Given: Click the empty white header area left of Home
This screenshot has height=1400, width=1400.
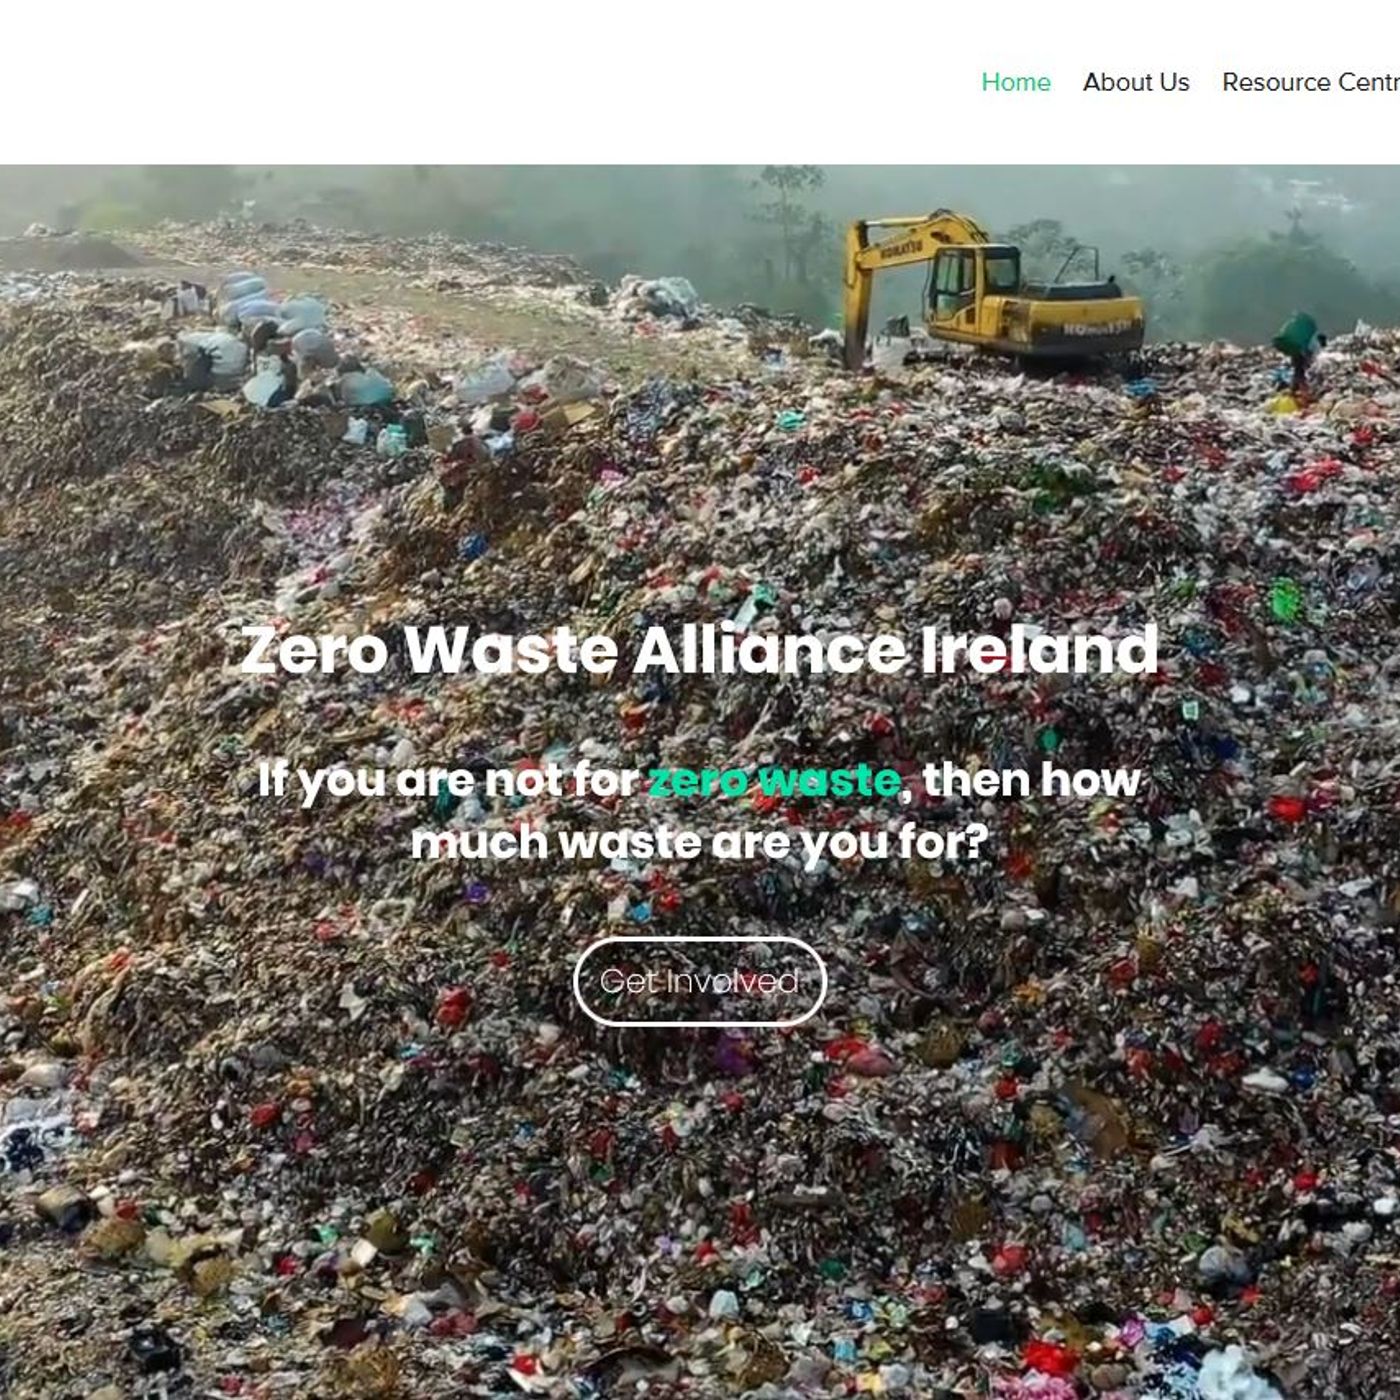Looking at the screenshot, I should click(x=480, y=82).
